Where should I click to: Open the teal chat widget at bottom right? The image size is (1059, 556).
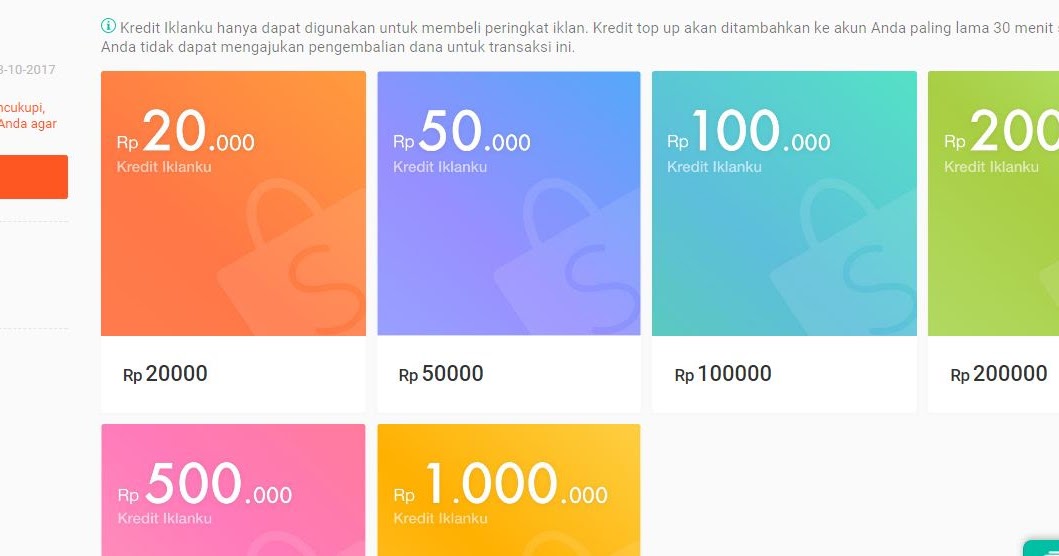pos(1041,548)
